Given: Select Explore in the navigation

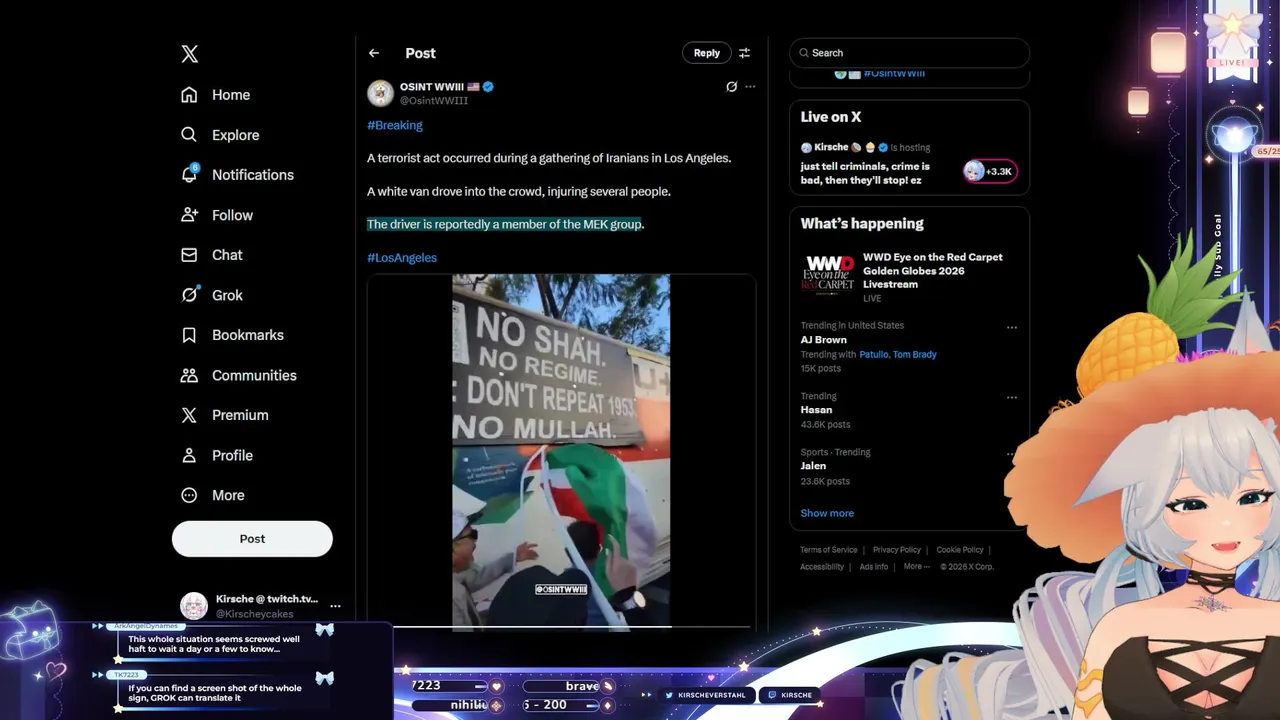Looking at the screenshot, I should pos(235,135).
